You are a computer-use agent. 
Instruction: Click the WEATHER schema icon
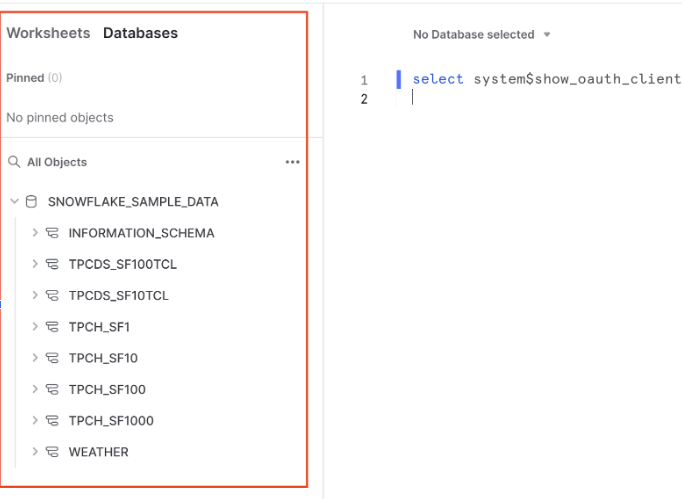coord(52,452)
